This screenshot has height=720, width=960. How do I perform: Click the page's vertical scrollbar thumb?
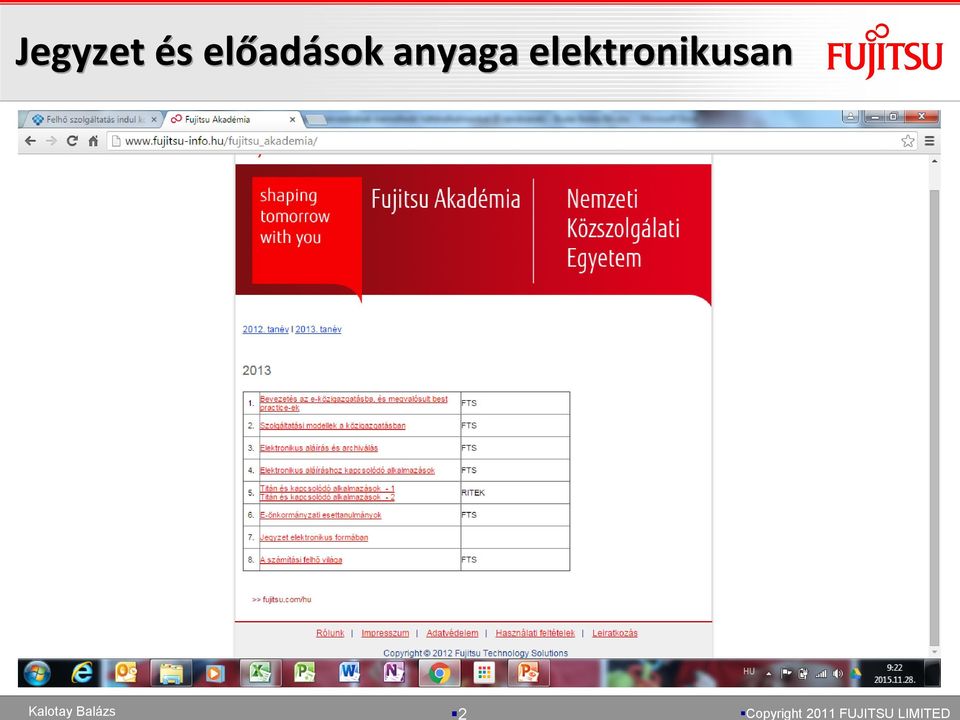pos(934,416)
